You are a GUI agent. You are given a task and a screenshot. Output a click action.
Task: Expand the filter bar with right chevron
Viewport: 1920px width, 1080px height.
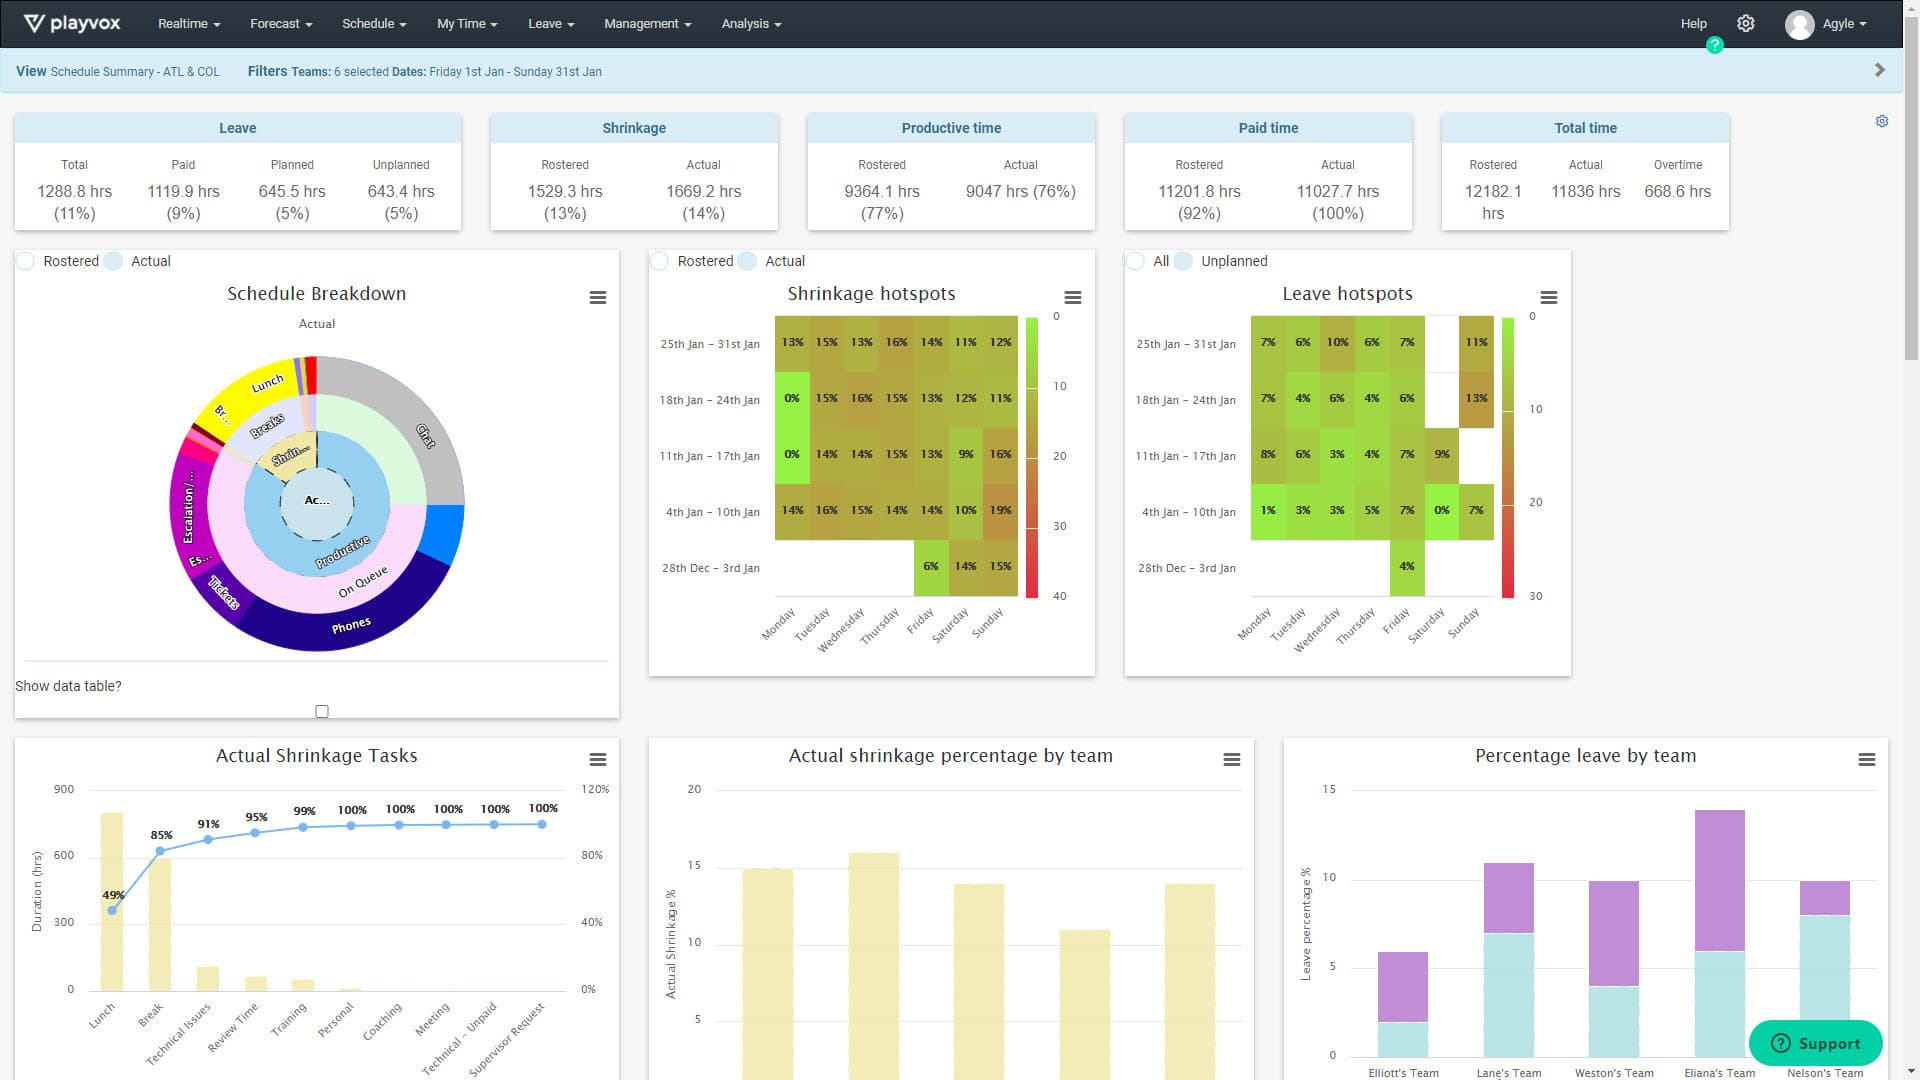[x=1880, y=70]
